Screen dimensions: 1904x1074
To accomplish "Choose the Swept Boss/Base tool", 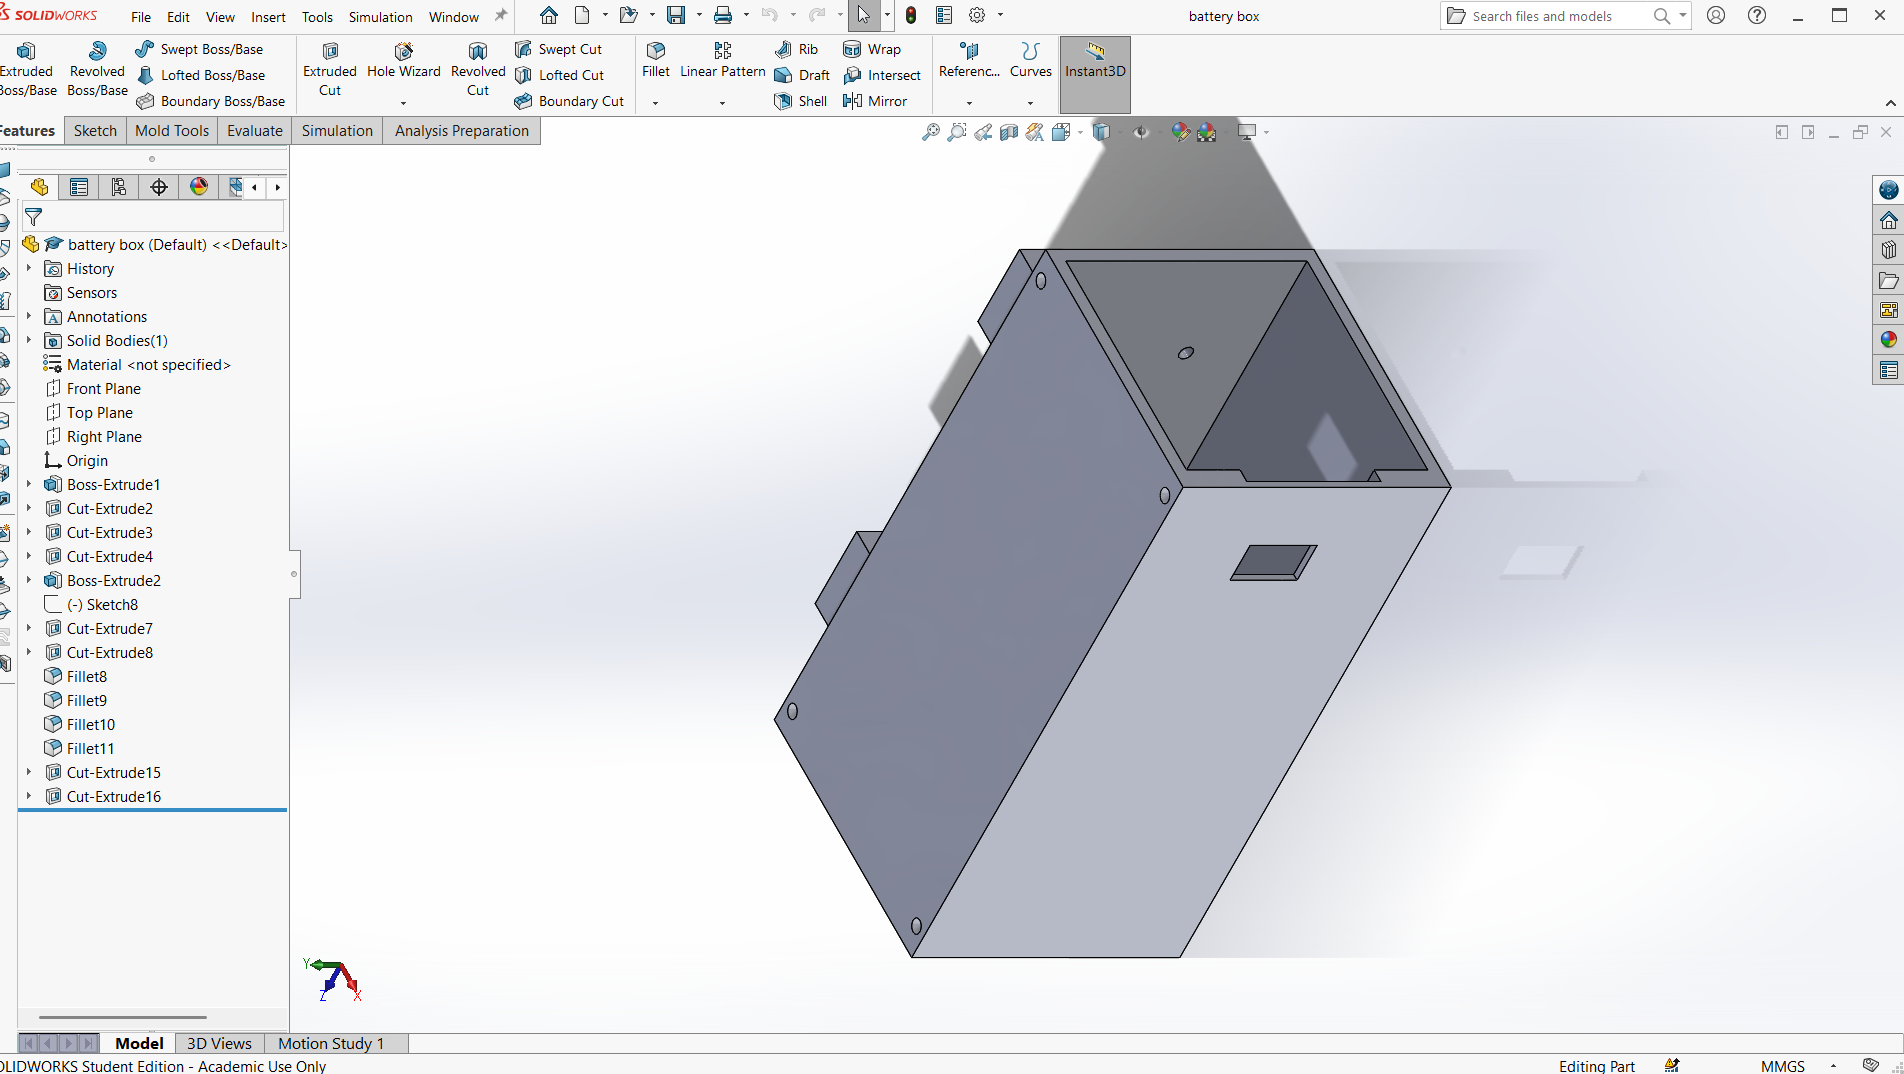I will pos(199,49).
